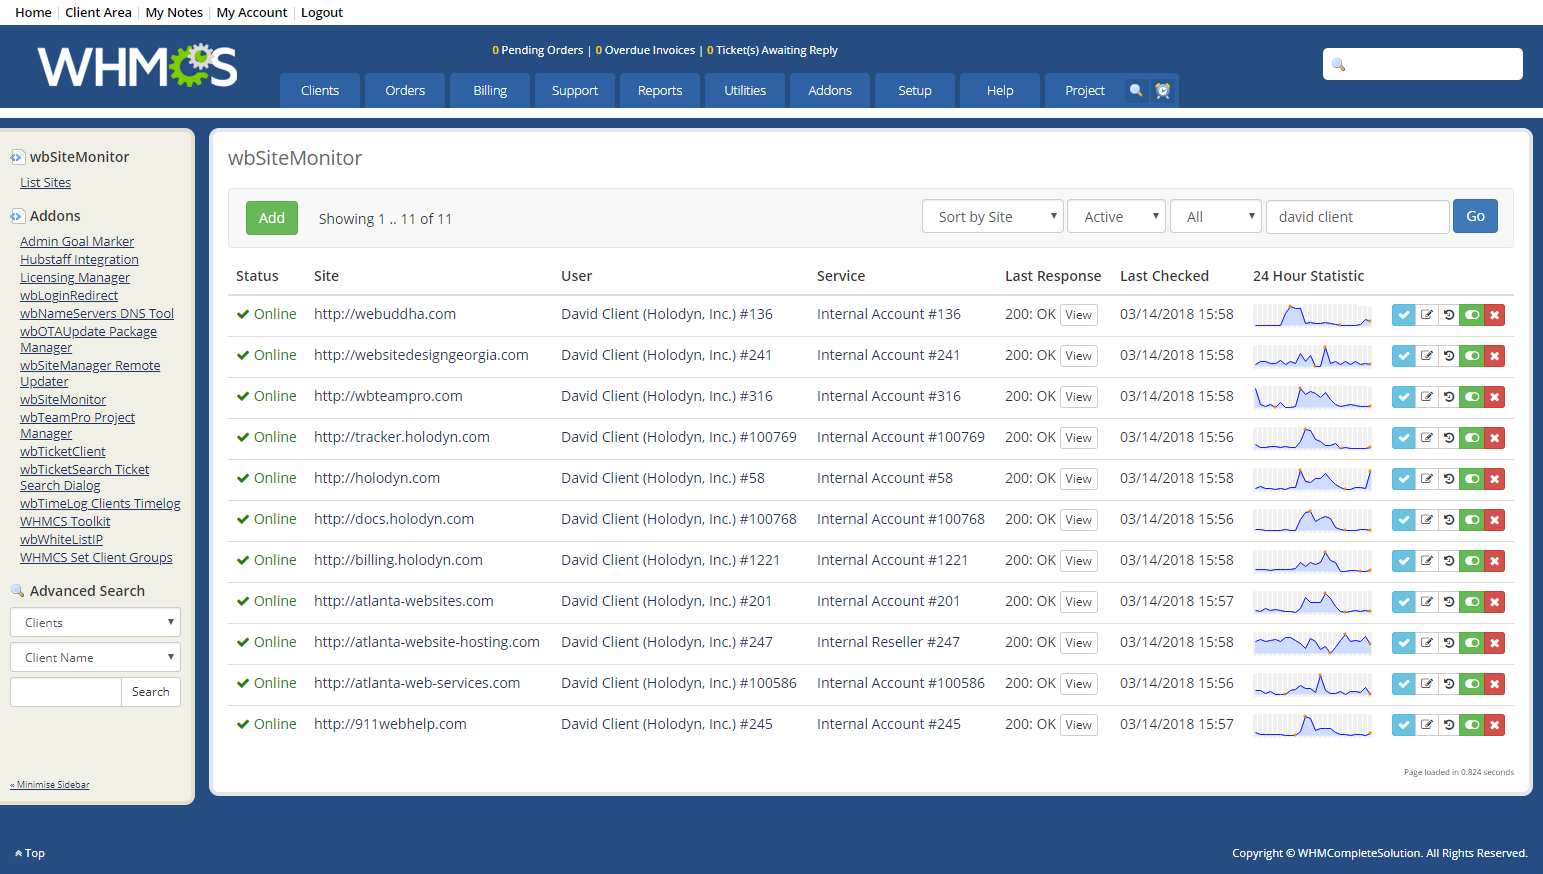Screen dimensions: 1543x874
Task: Select the Advanced Search magnifier icon in sidebar
Action: tap(17, 590)
